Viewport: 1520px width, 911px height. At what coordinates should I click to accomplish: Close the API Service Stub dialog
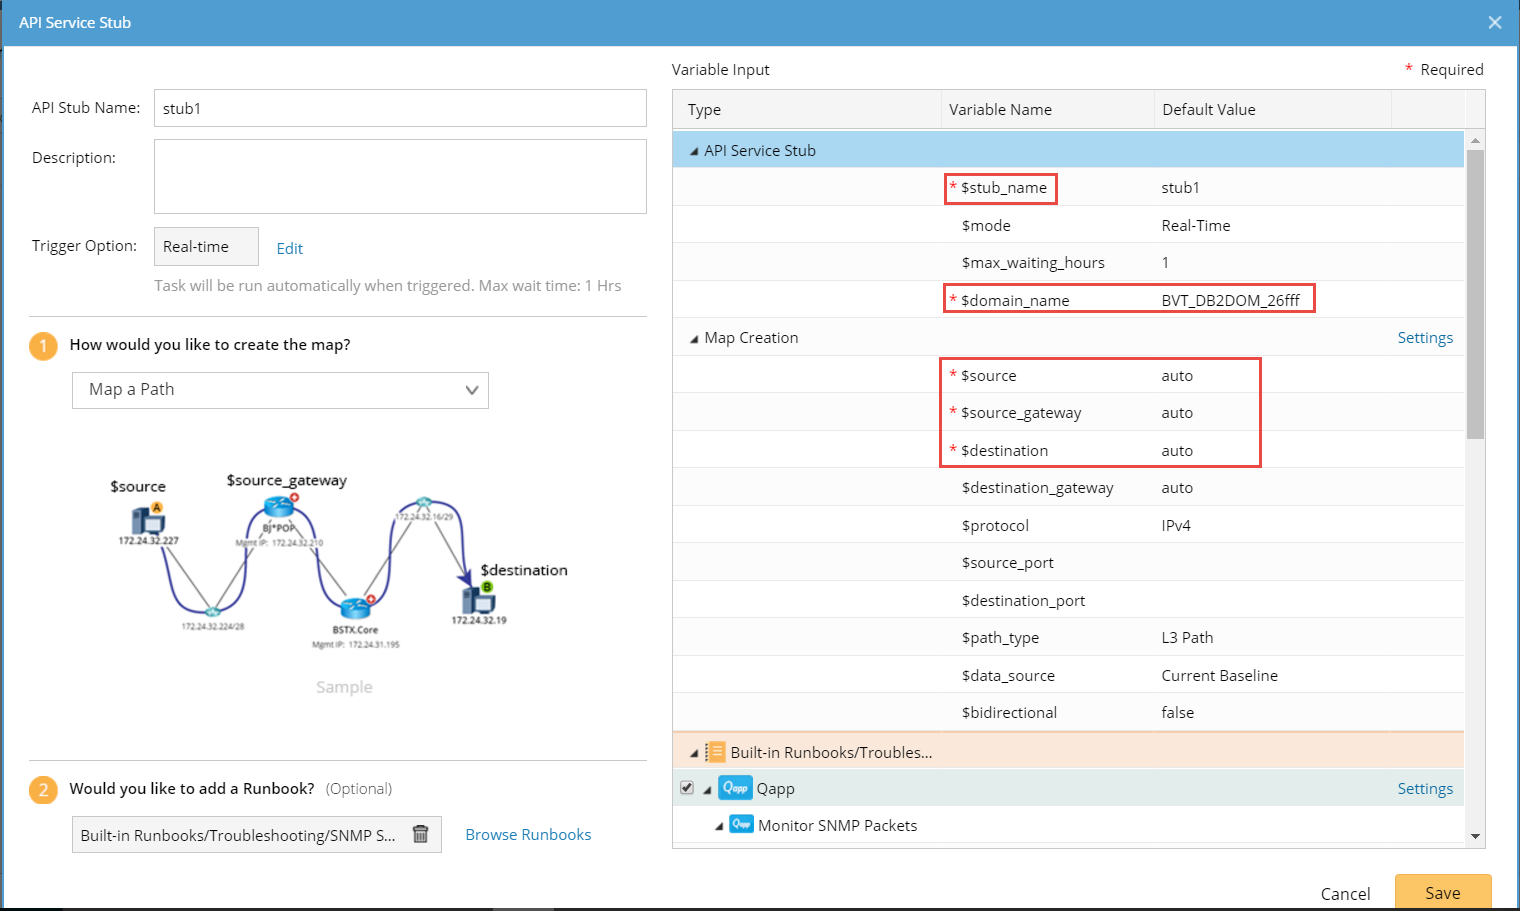click(x=1494, y=22)
